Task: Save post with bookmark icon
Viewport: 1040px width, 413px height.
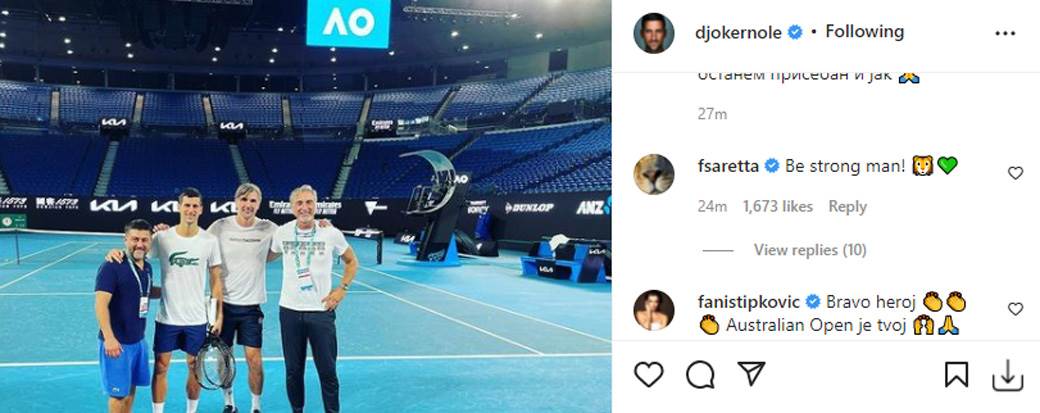Action: coord(956,375)
